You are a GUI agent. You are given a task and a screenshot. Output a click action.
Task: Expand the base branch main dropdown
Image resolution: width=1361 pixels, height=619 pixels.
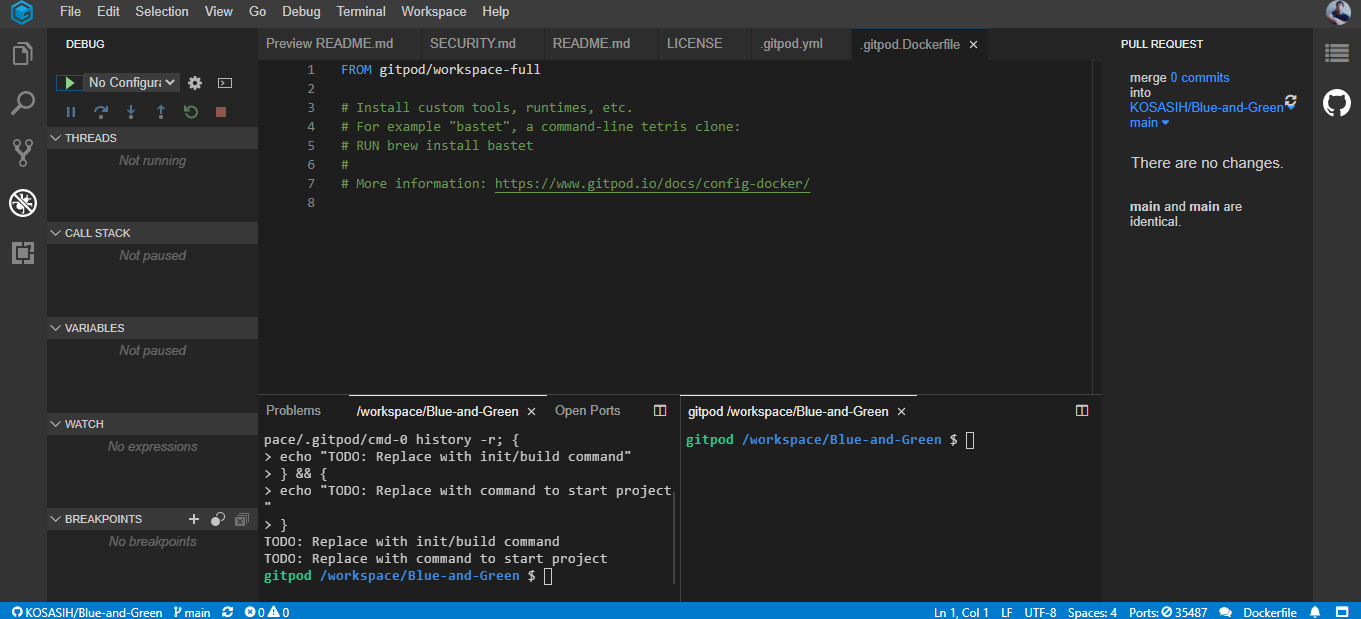coord(1150,123)
